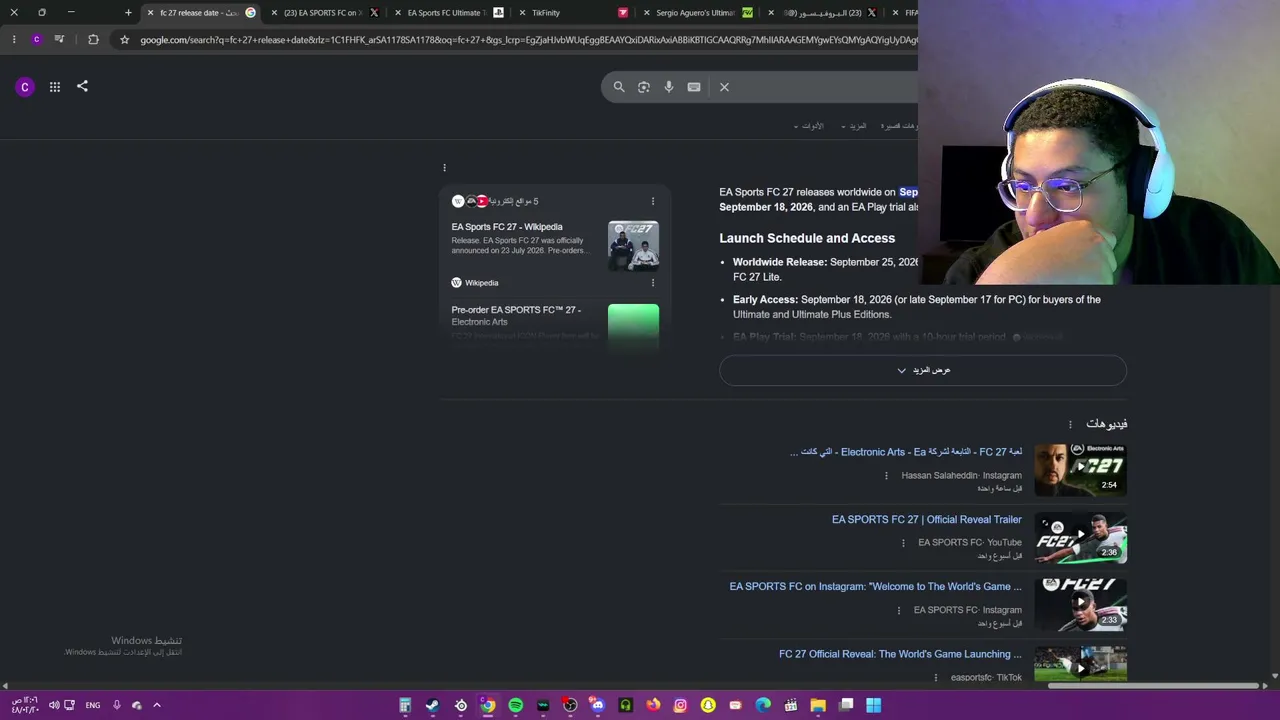Image resolution: width=1280 pixels, height=720 pixels.
Task: Open Firefox from the taskbar
Action: [653, 705]
